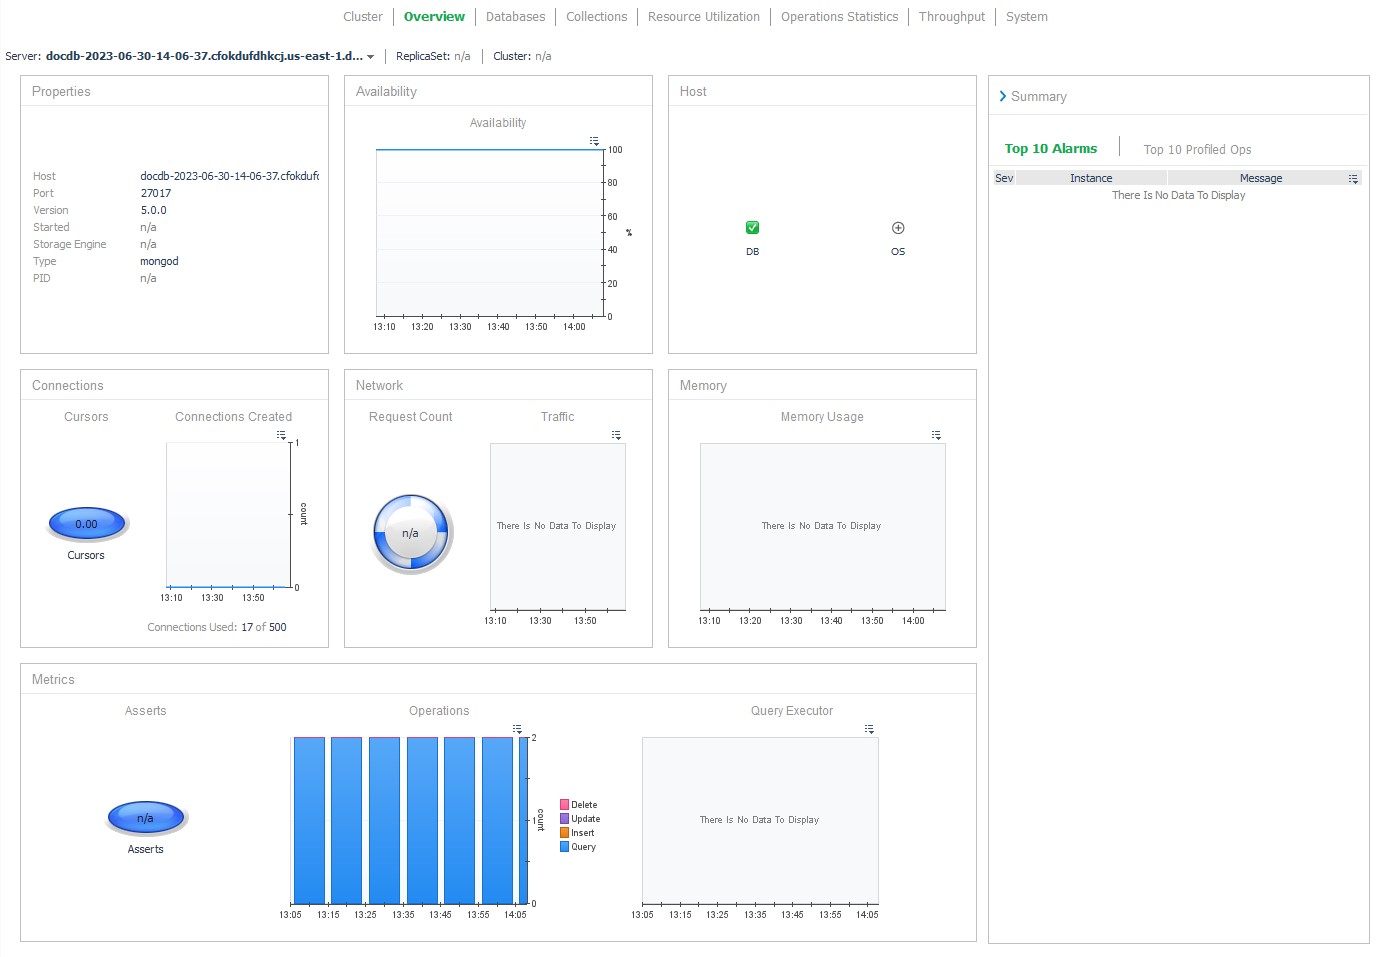This screenshot has height=957, width=1380.
Task: Toggle the Delete series in Operations legend
Action: tap(581, 804)
